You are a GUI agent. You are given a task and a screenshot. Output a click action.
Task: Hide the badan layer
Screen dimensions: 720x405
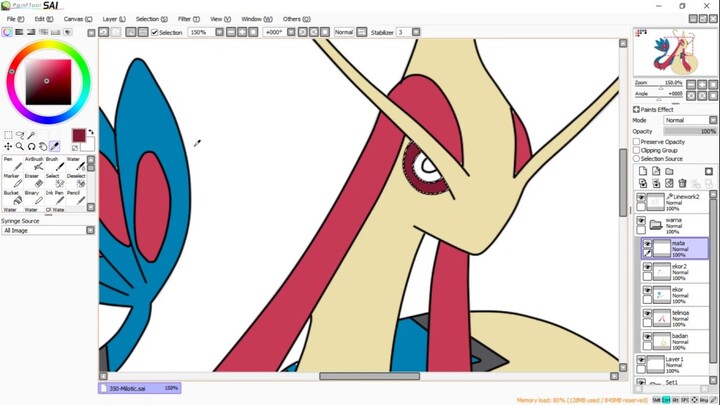pos(647,337)
